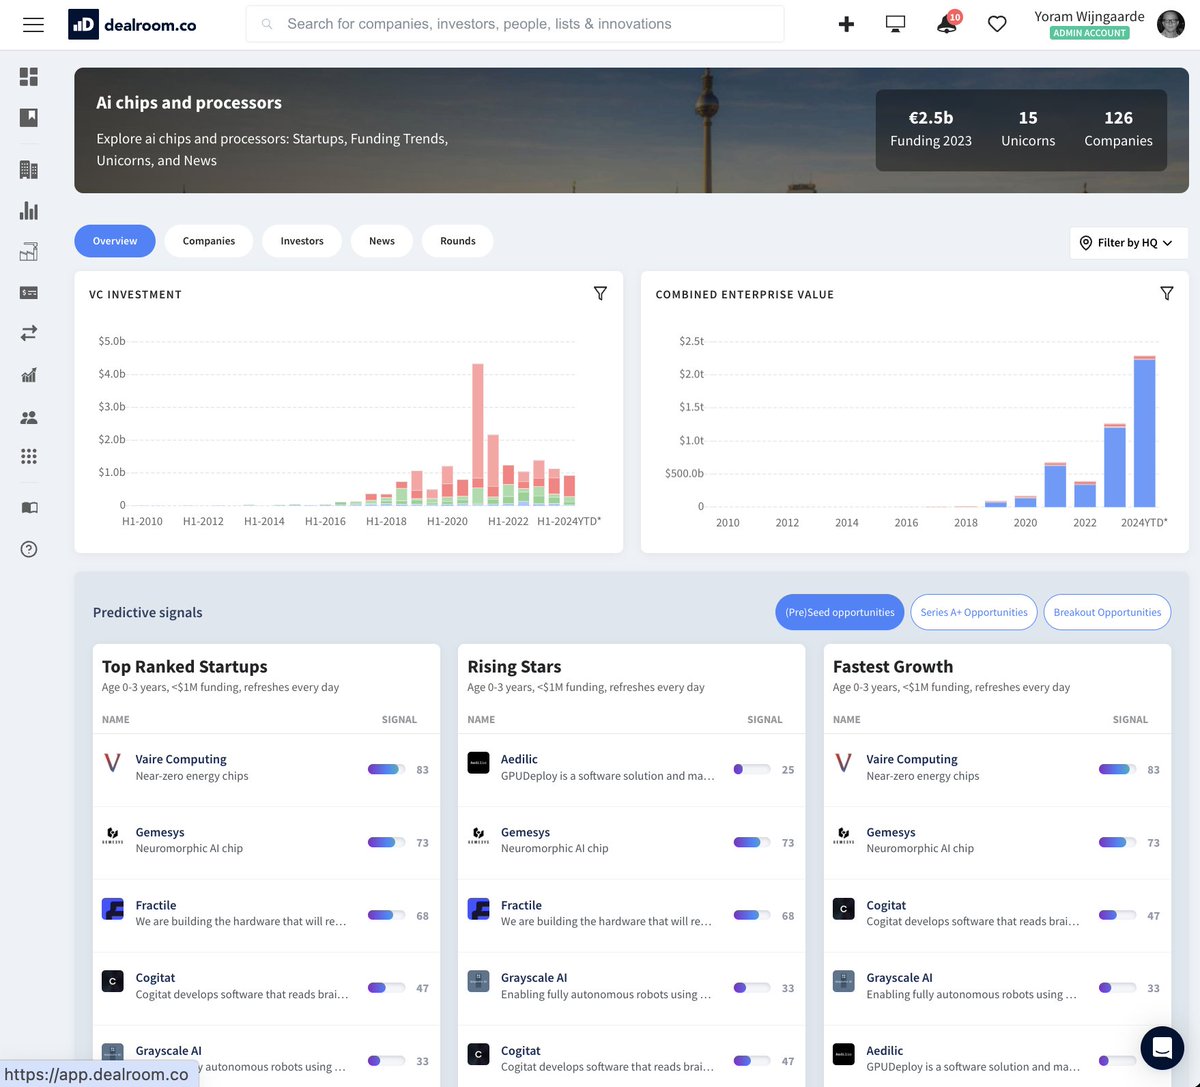Click SIGNAL column header in Rising Stars
This screenshot has height=1087, width=1200.
(765, 719)
